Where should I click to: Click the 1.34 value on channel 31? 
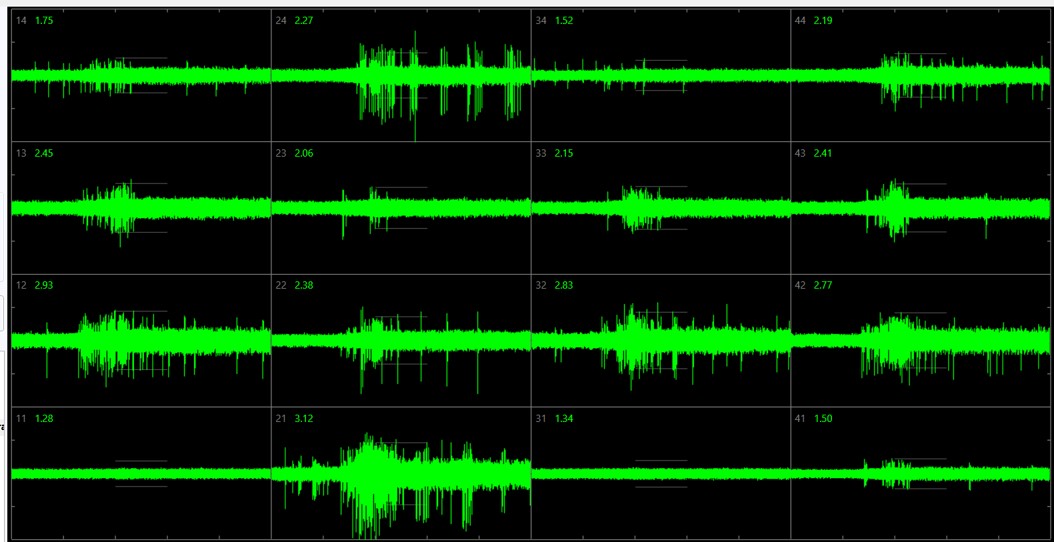(x=564, y=418)
